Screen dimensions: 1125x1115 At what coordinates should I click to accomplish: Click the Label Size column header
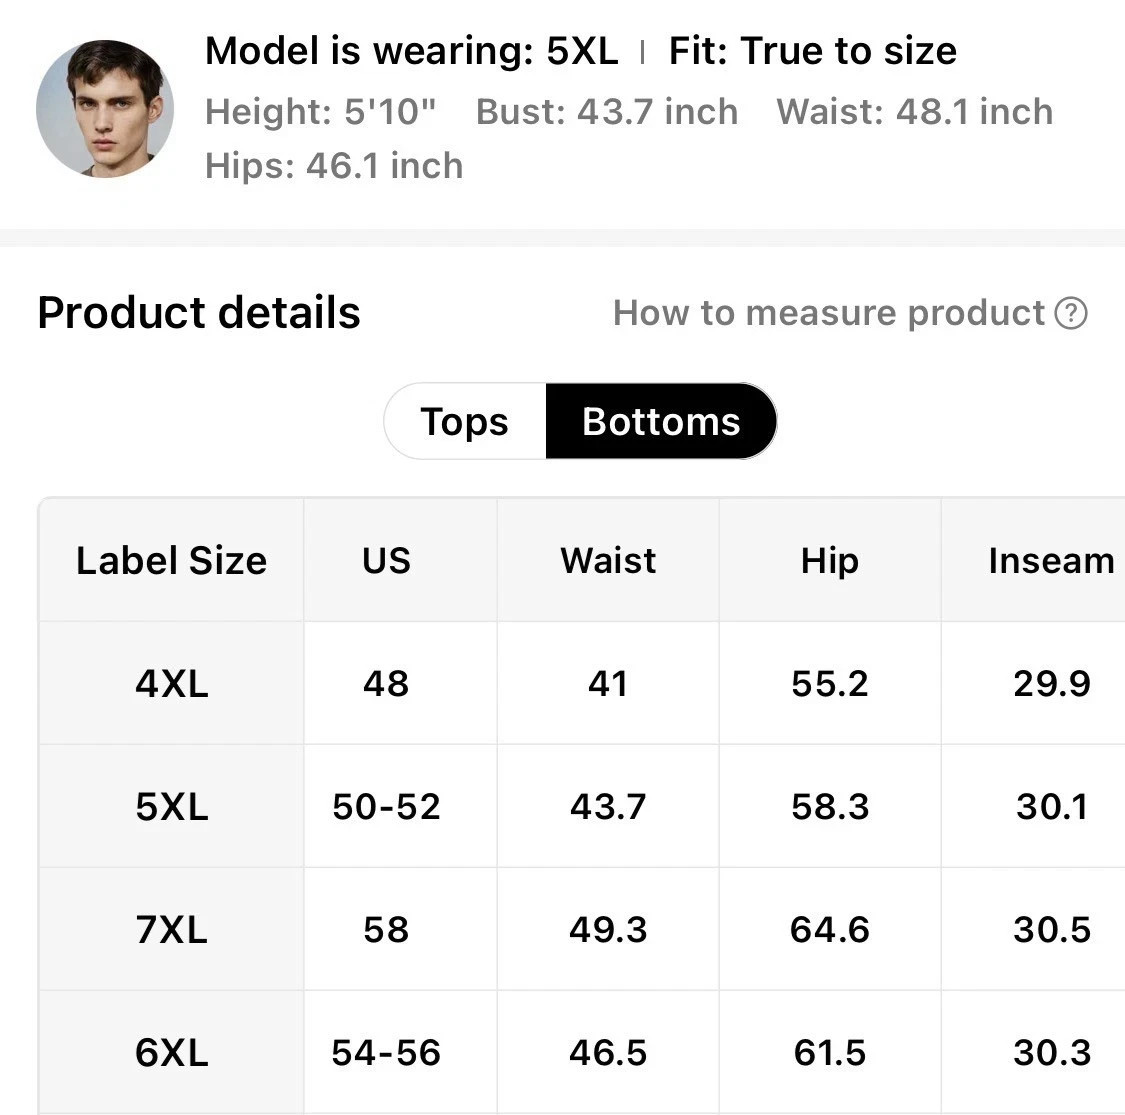pyautogui.click(x=171, y=560)
